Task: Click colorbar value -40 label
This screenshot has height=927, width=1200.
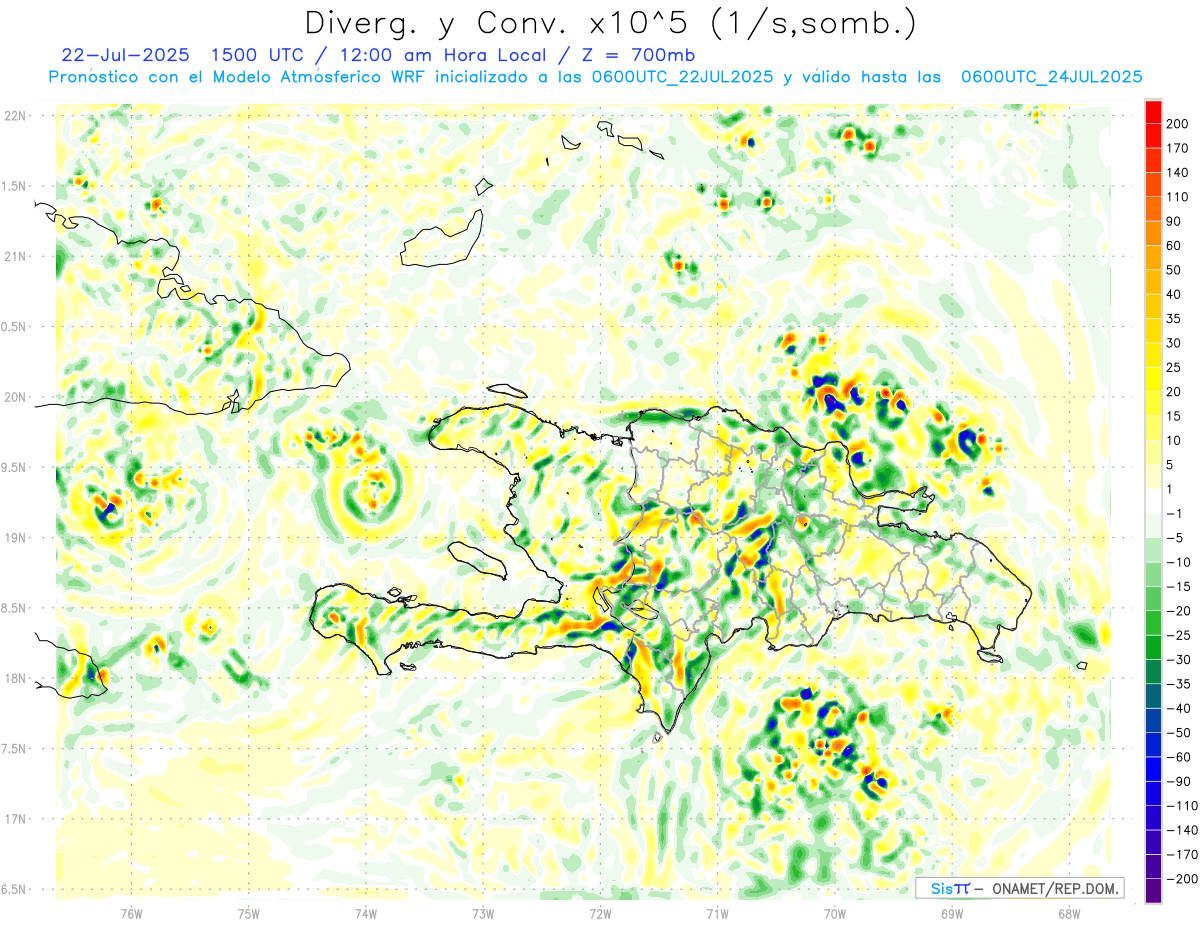Action: click(x=1178, y=708)
